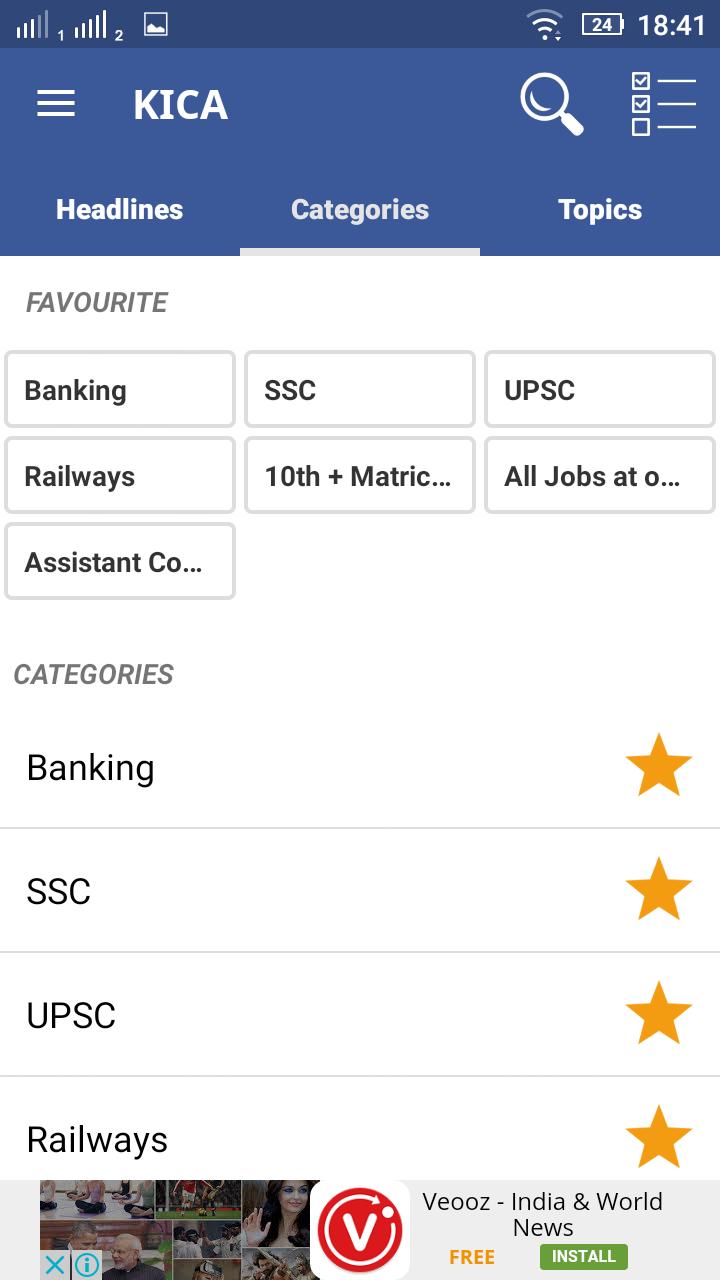Open the 10th + Matric favourite chip

(x=360, y=476)
